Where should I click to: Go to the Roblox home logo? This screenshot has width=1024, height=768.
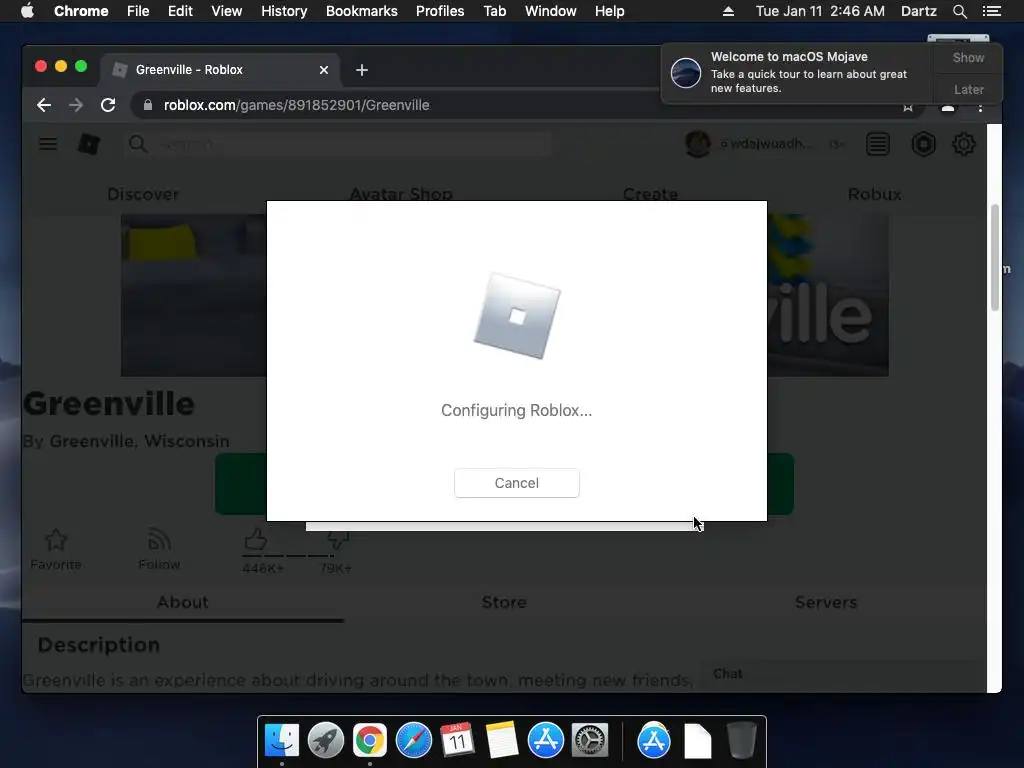(89, 144)
